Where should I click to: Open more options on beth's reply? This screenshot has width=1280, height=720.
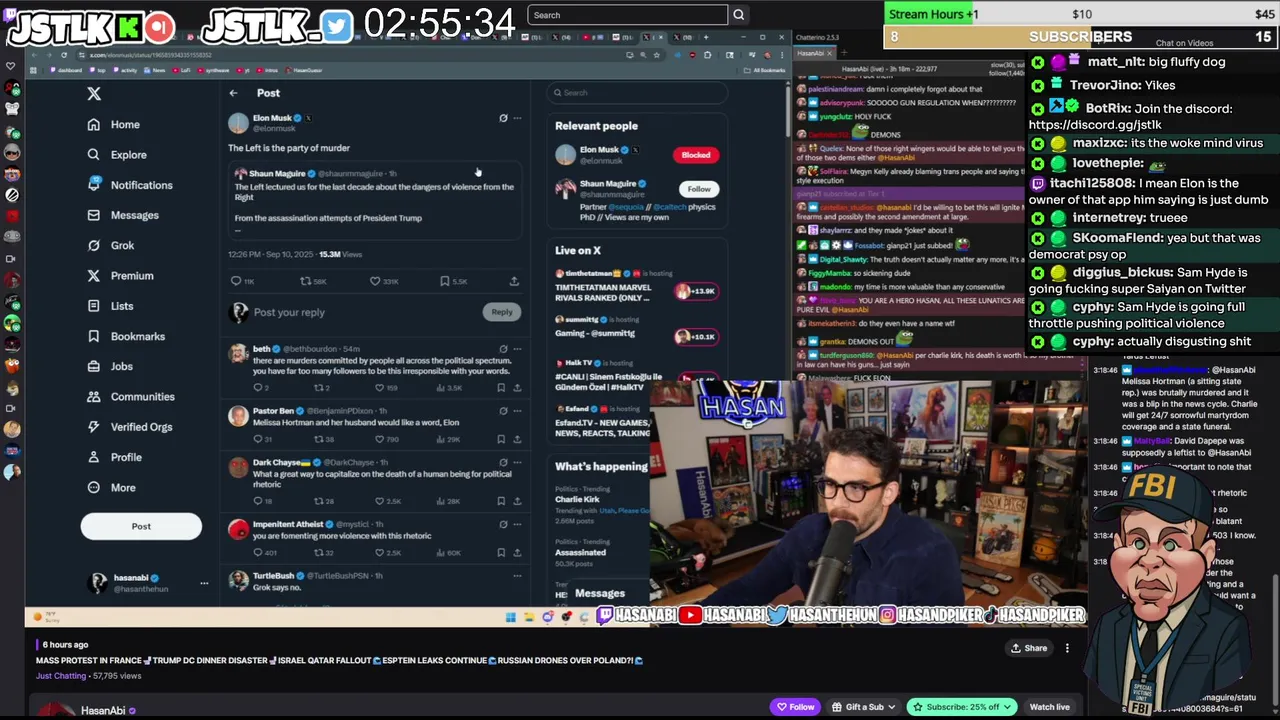(x=517, y=349)
